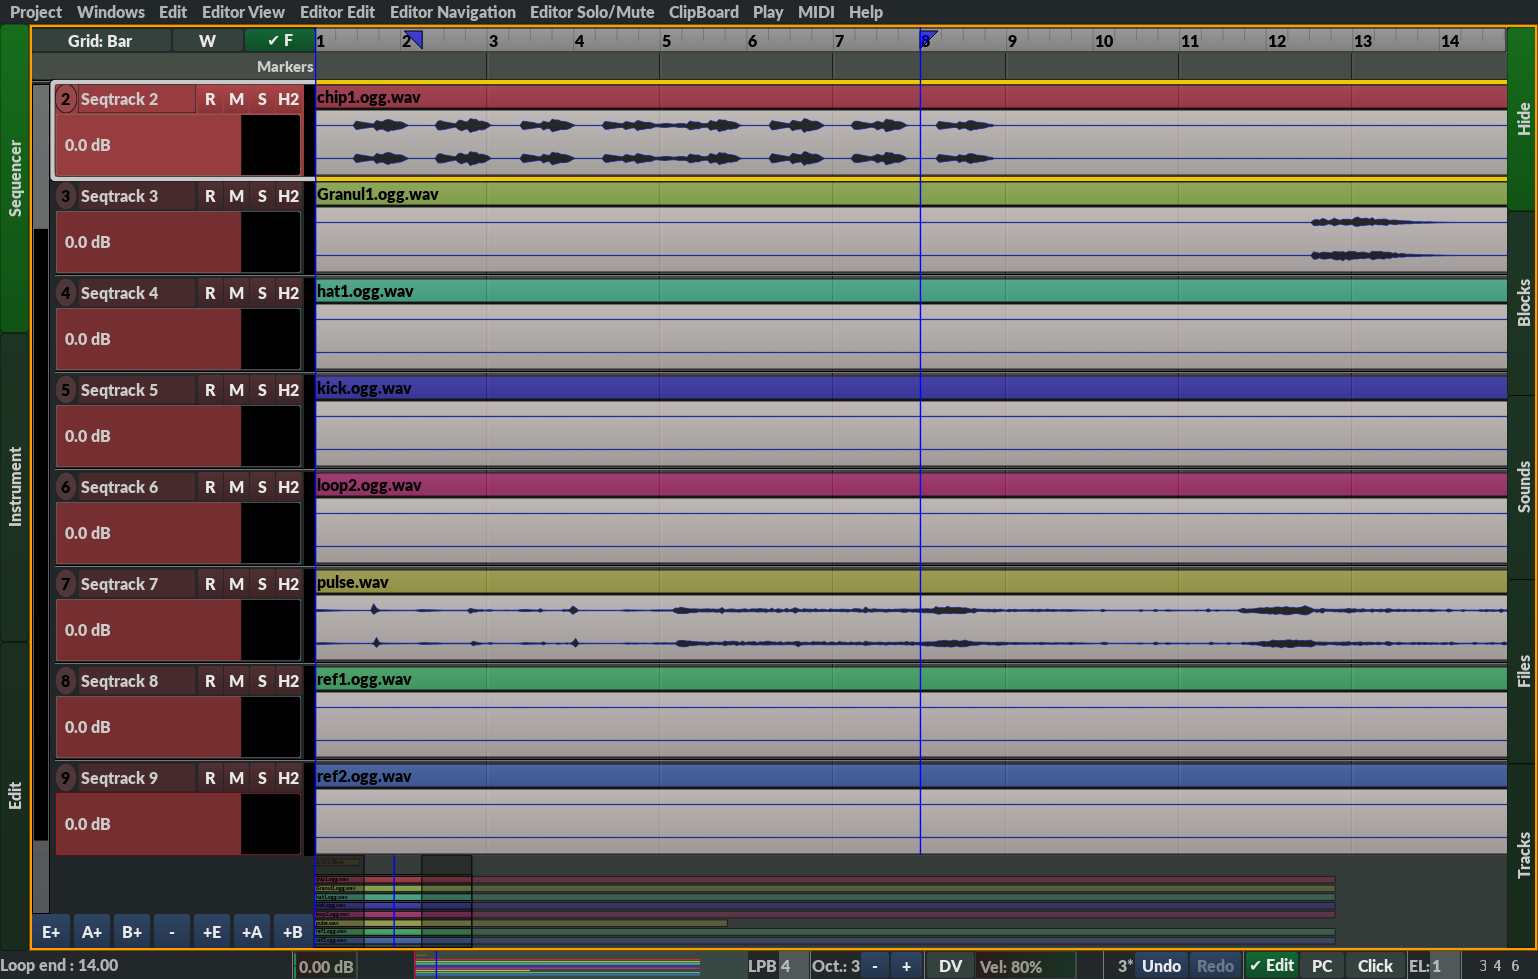Image resolution: width=1538 pixels, height=979 pixels.
Task: Adjust the Seqtrack 4 0.0 dB volume slider
Action: [x=148, y=339]
